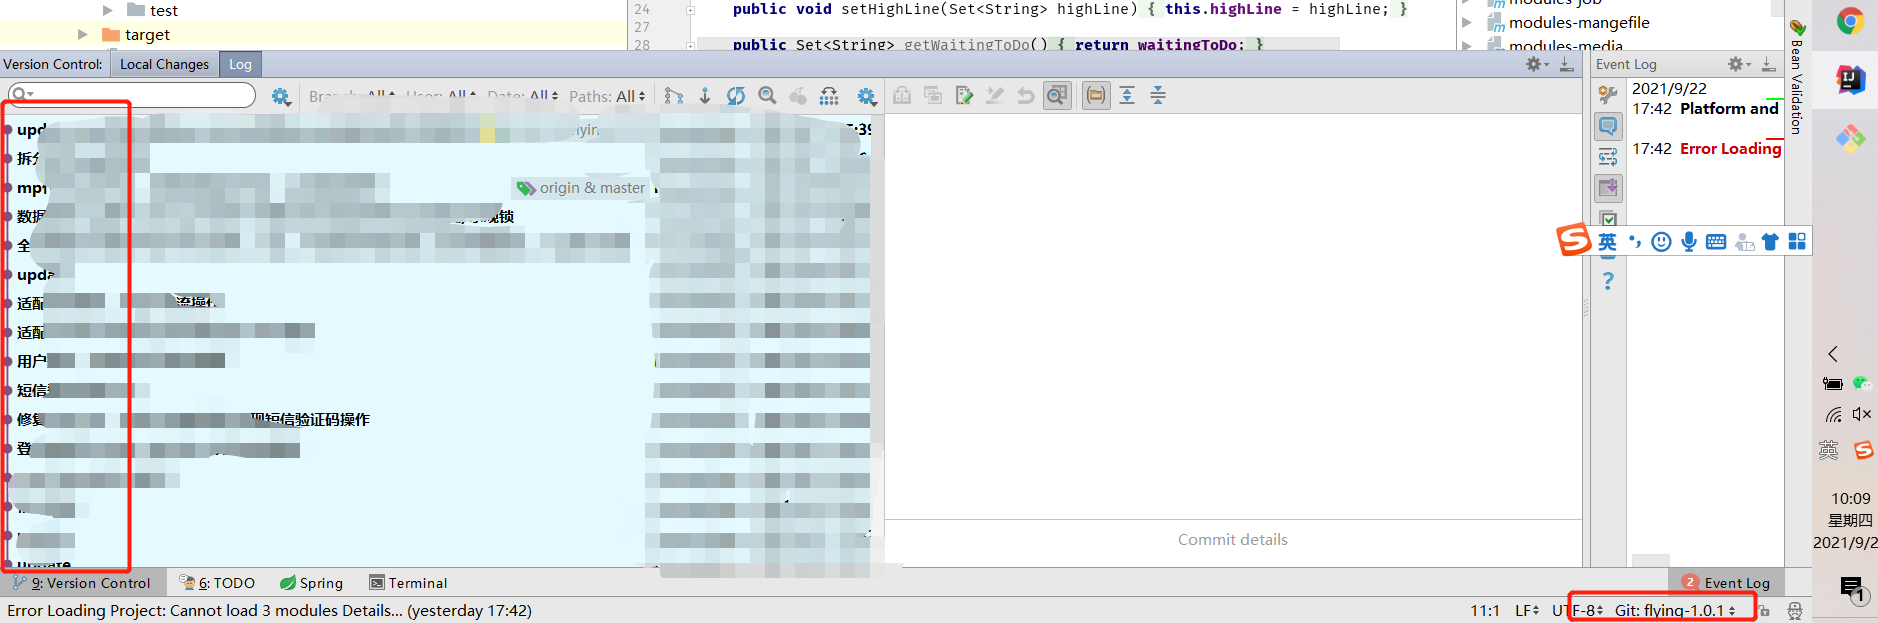Viewport: 1878px width, 623px height.
Task: Open the Git: flying-1.0.1 branch selector
Action: point(1674,610)
